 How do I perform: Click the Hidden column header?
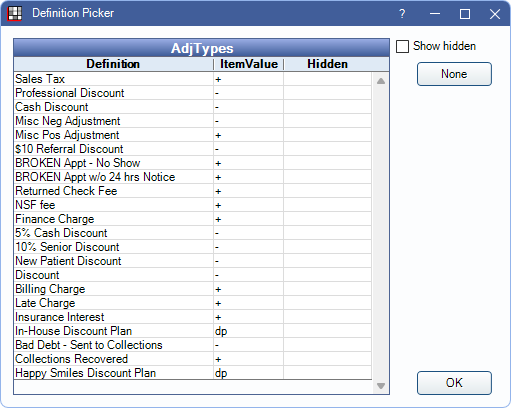327,64
